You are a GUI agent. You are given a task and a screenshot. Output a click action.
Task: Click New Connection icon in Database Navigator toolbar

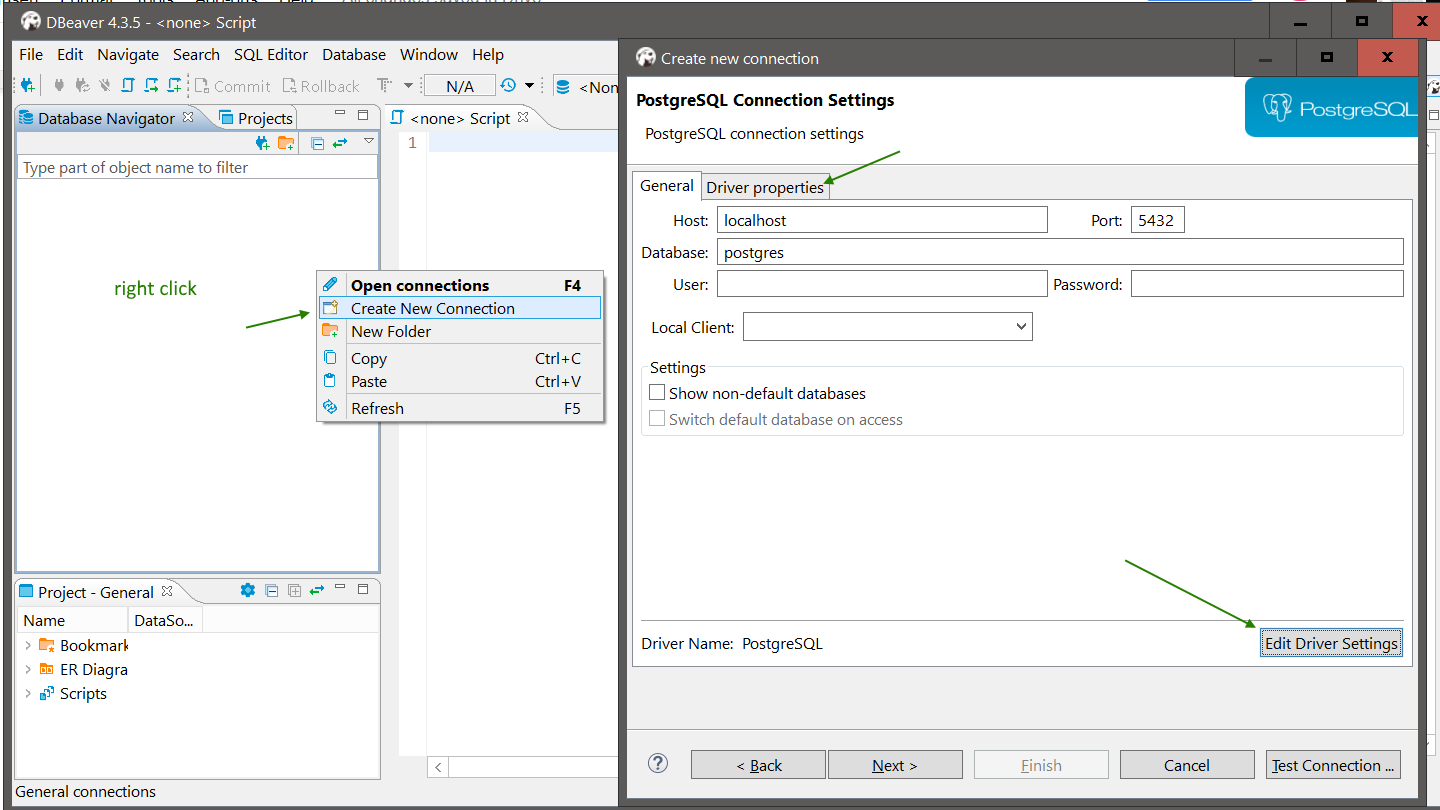262,143
